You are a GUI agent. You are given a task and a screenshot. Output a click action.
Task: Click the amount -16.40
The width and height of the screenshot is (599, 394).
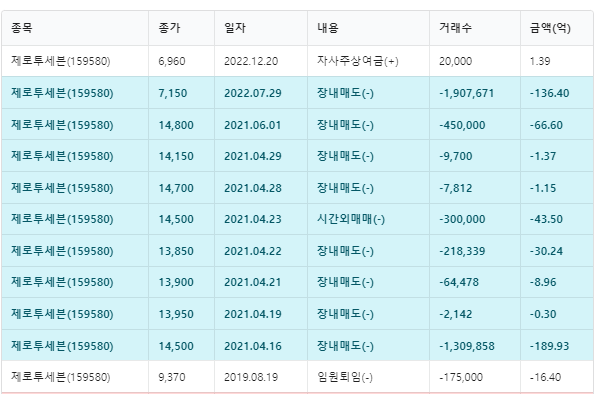pyautogui.click(x=545, y=378)
